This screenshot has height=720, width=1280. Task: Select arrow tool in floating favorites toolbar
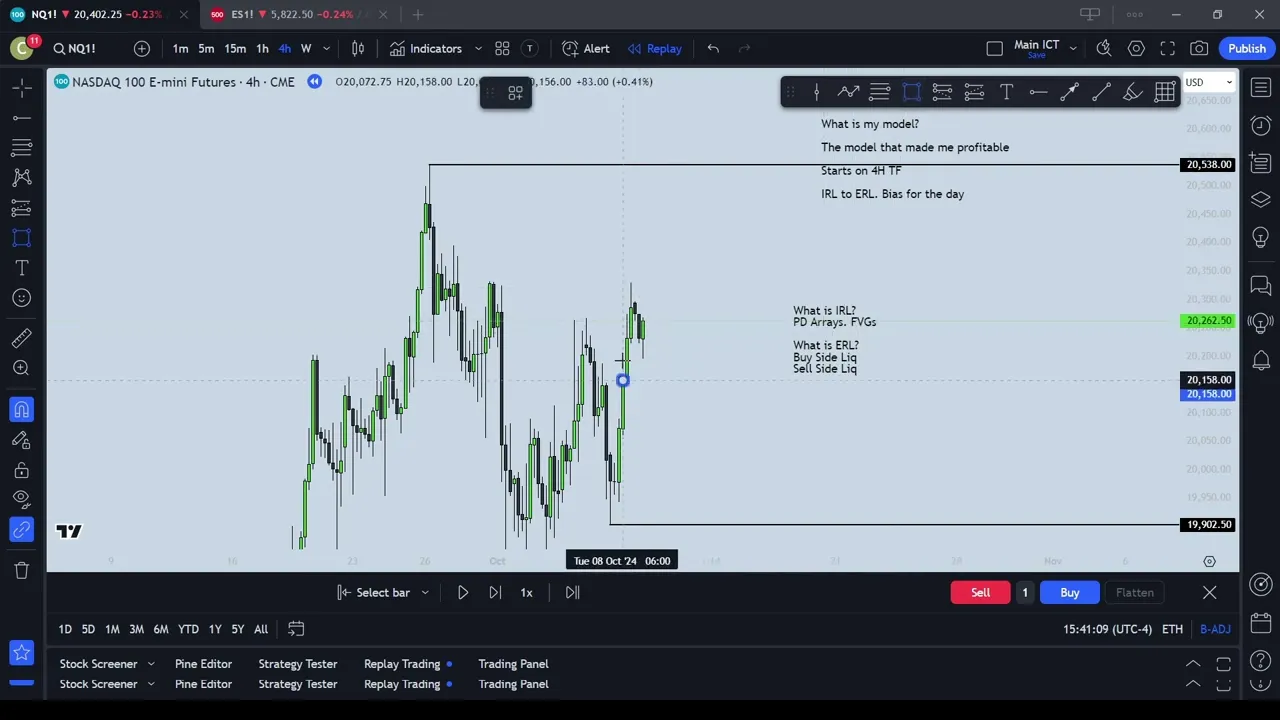[1069, 92]
